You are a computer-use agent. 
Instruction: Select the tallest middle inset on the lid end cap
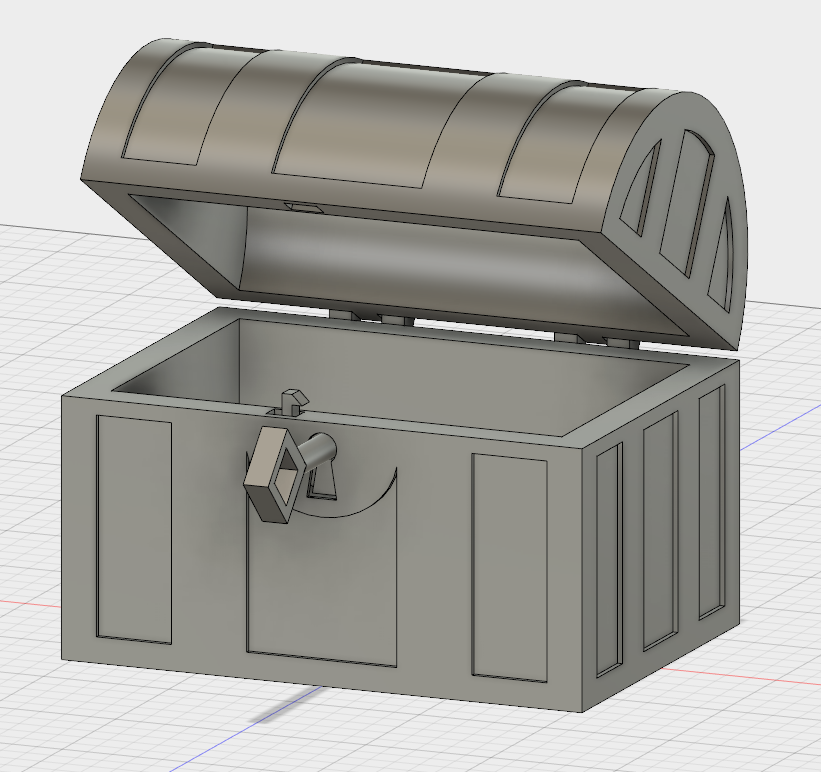click(x=686, y=202)
